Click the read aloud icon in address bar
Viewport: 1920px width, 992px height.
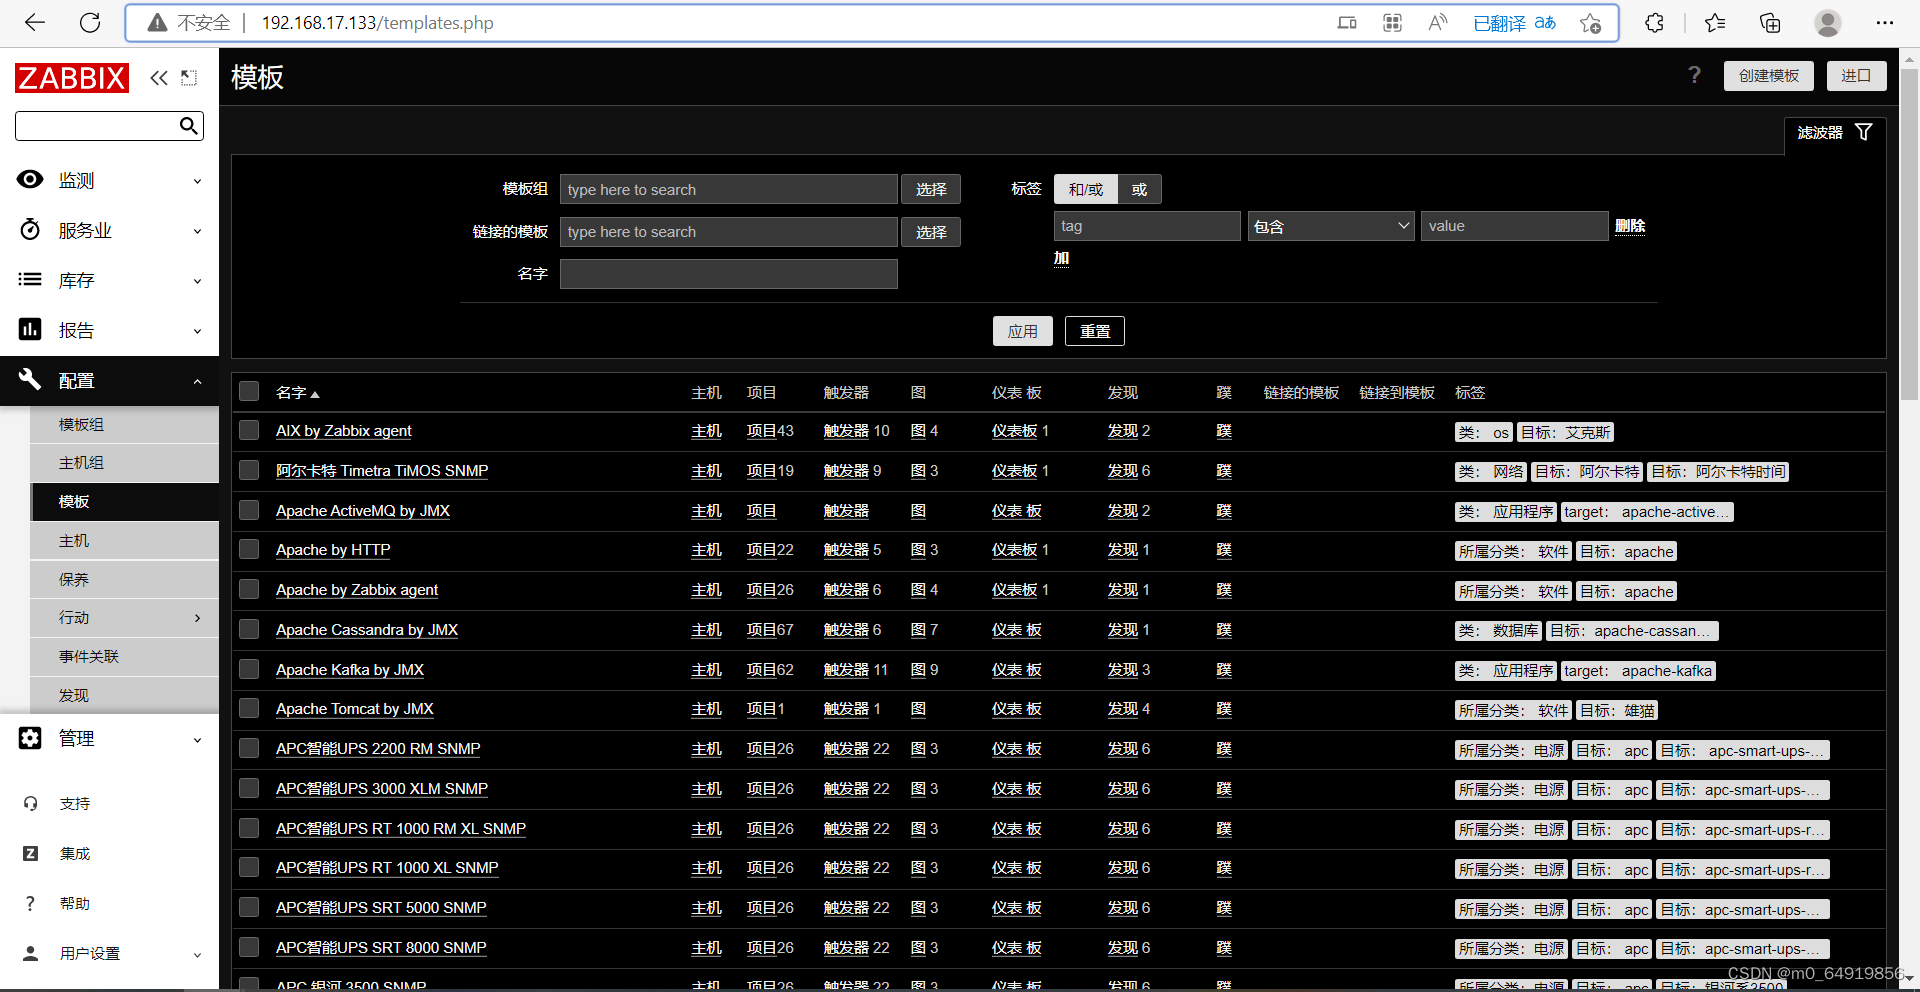pos(1438,22)
